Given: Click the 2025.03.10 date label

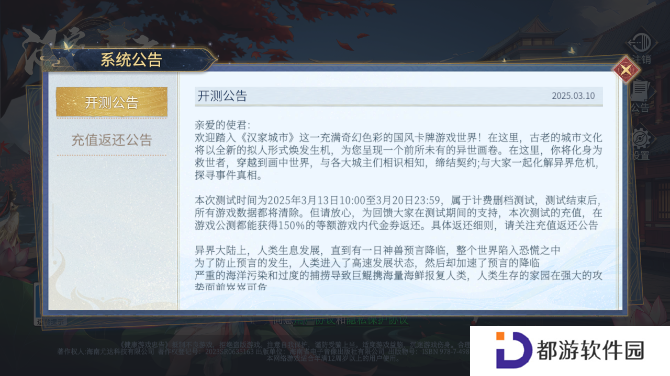Looking at the screenshot, I should [x=573, y=96].
